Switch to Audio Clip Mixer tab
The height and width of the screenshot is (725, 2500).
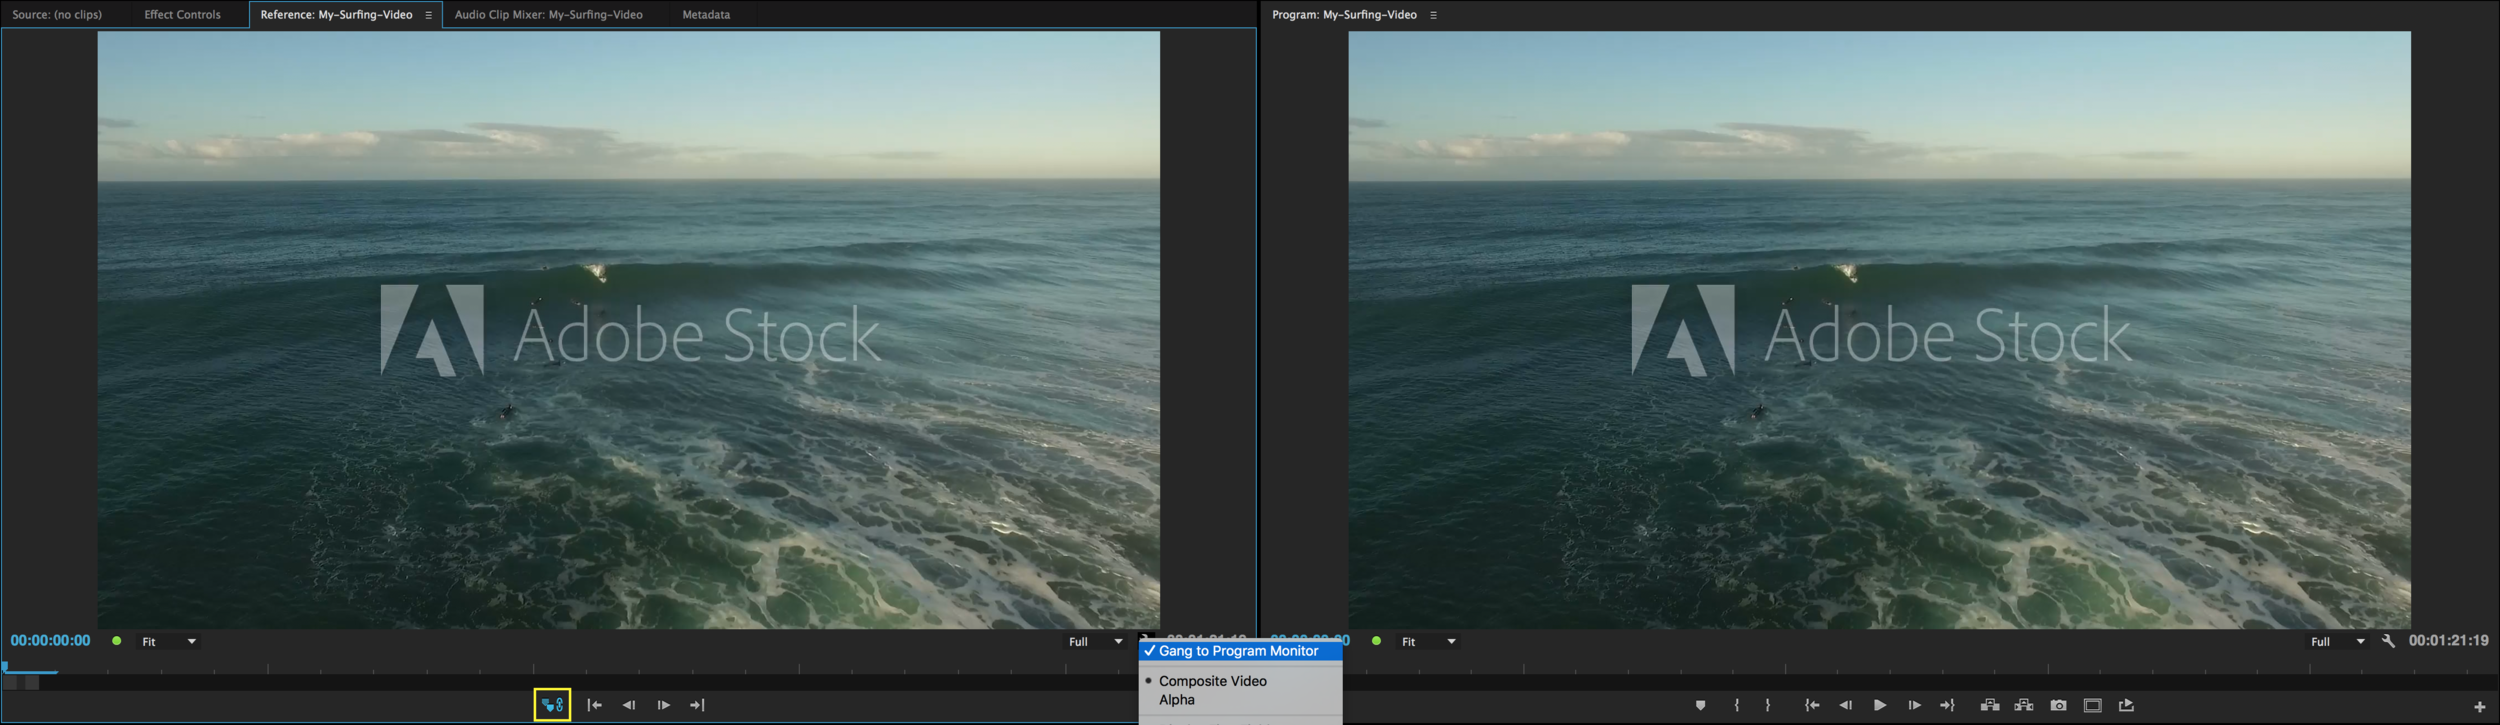pyautogui.click(x=548, y=15)
